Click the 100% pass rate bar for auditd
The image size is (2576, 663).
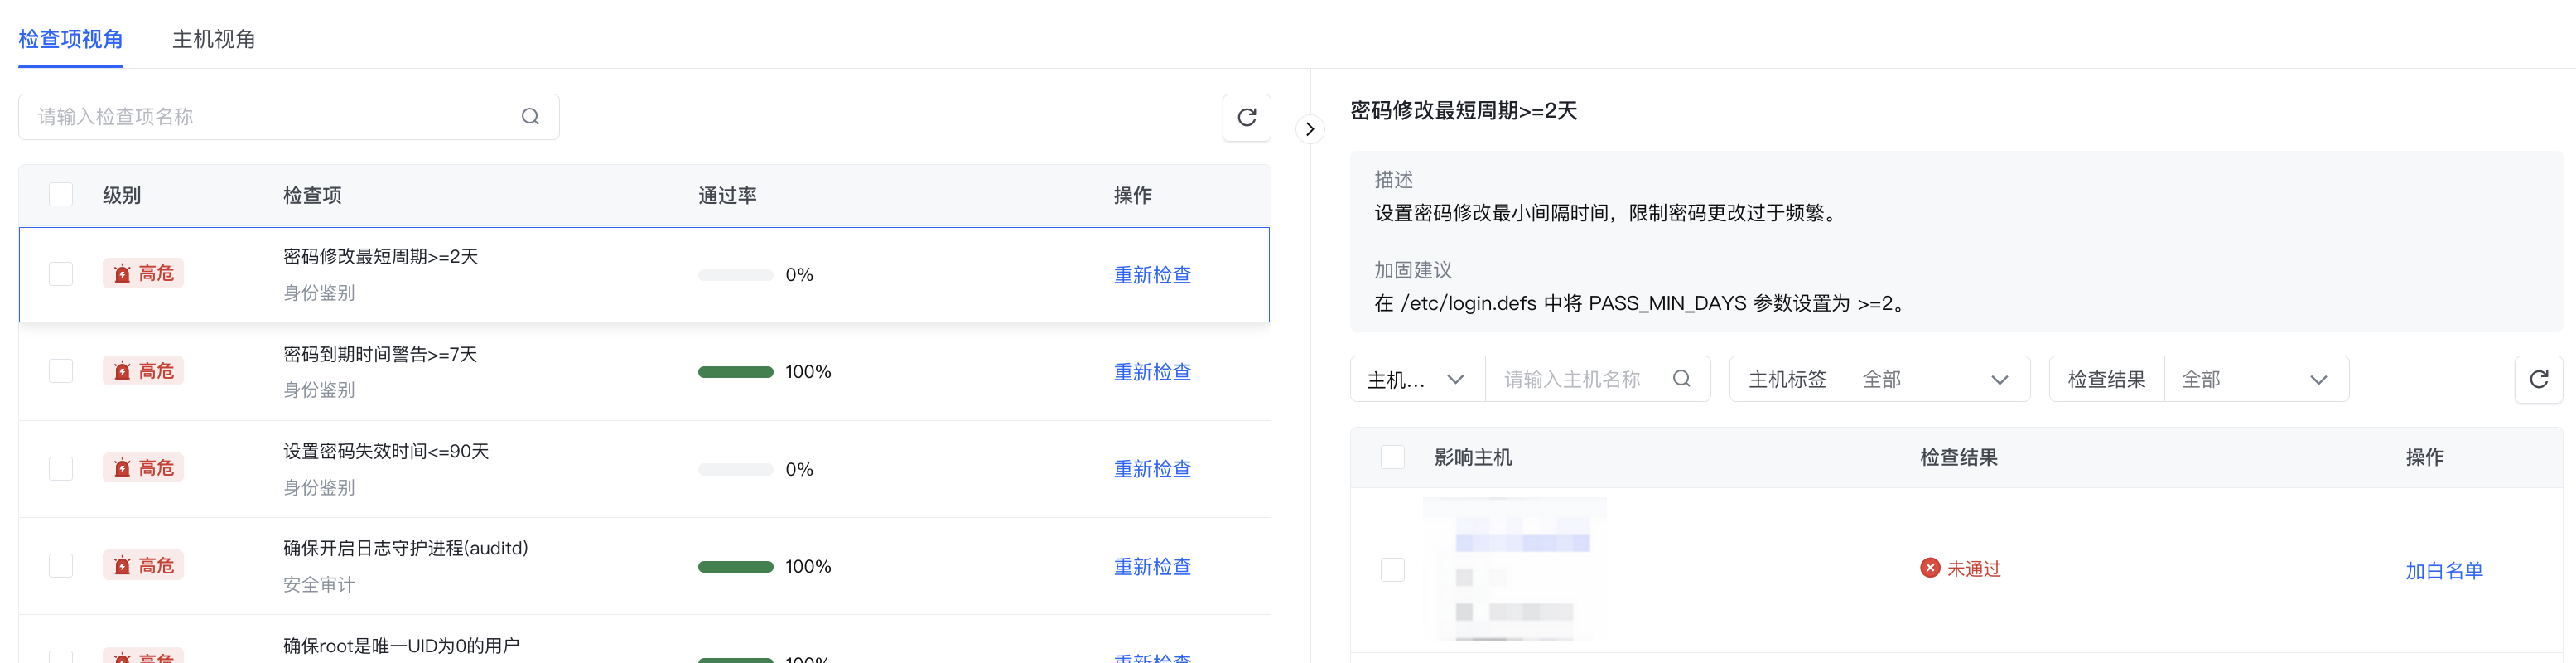(735, 567)
